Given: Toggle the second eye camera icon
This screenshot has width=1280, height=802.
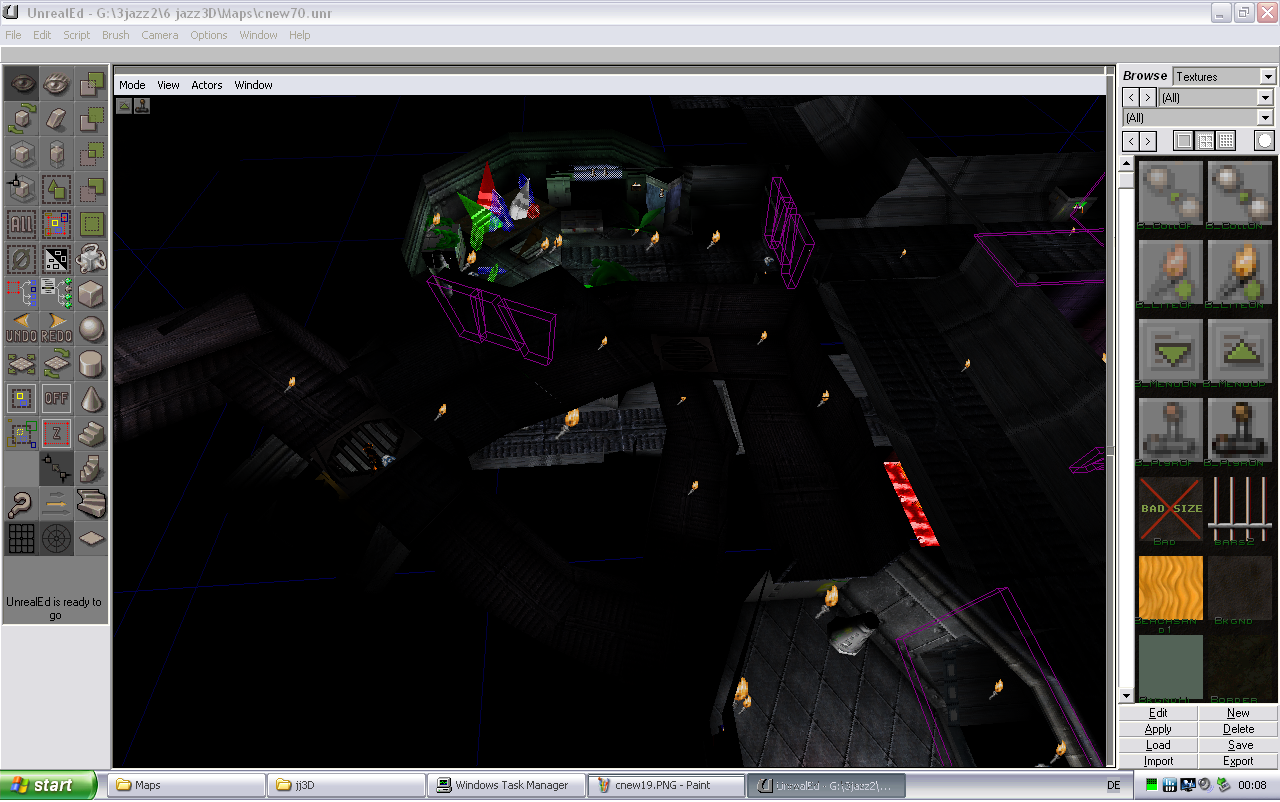Looking at the screenshot, I should tap(56, 85).
